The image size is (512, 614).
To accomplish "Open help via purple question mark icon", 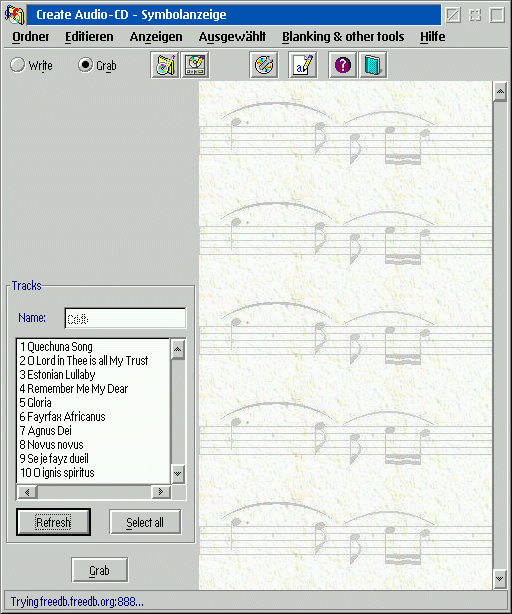I will pos(343,65).
